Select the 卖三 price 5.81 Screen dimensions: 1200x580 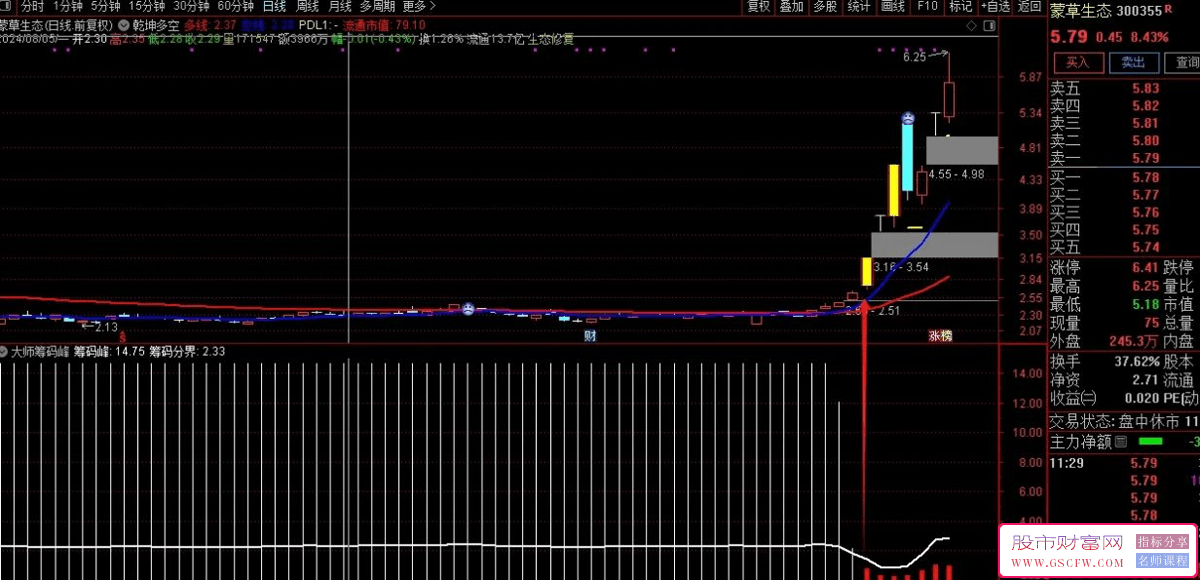point(1145,123)
